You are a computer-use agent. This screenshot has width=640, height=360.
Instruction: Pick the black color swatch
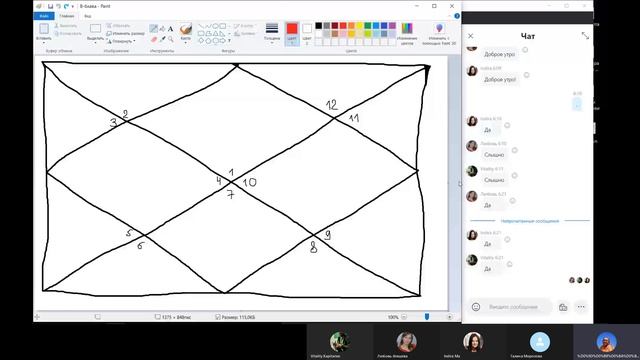point(318,26)
